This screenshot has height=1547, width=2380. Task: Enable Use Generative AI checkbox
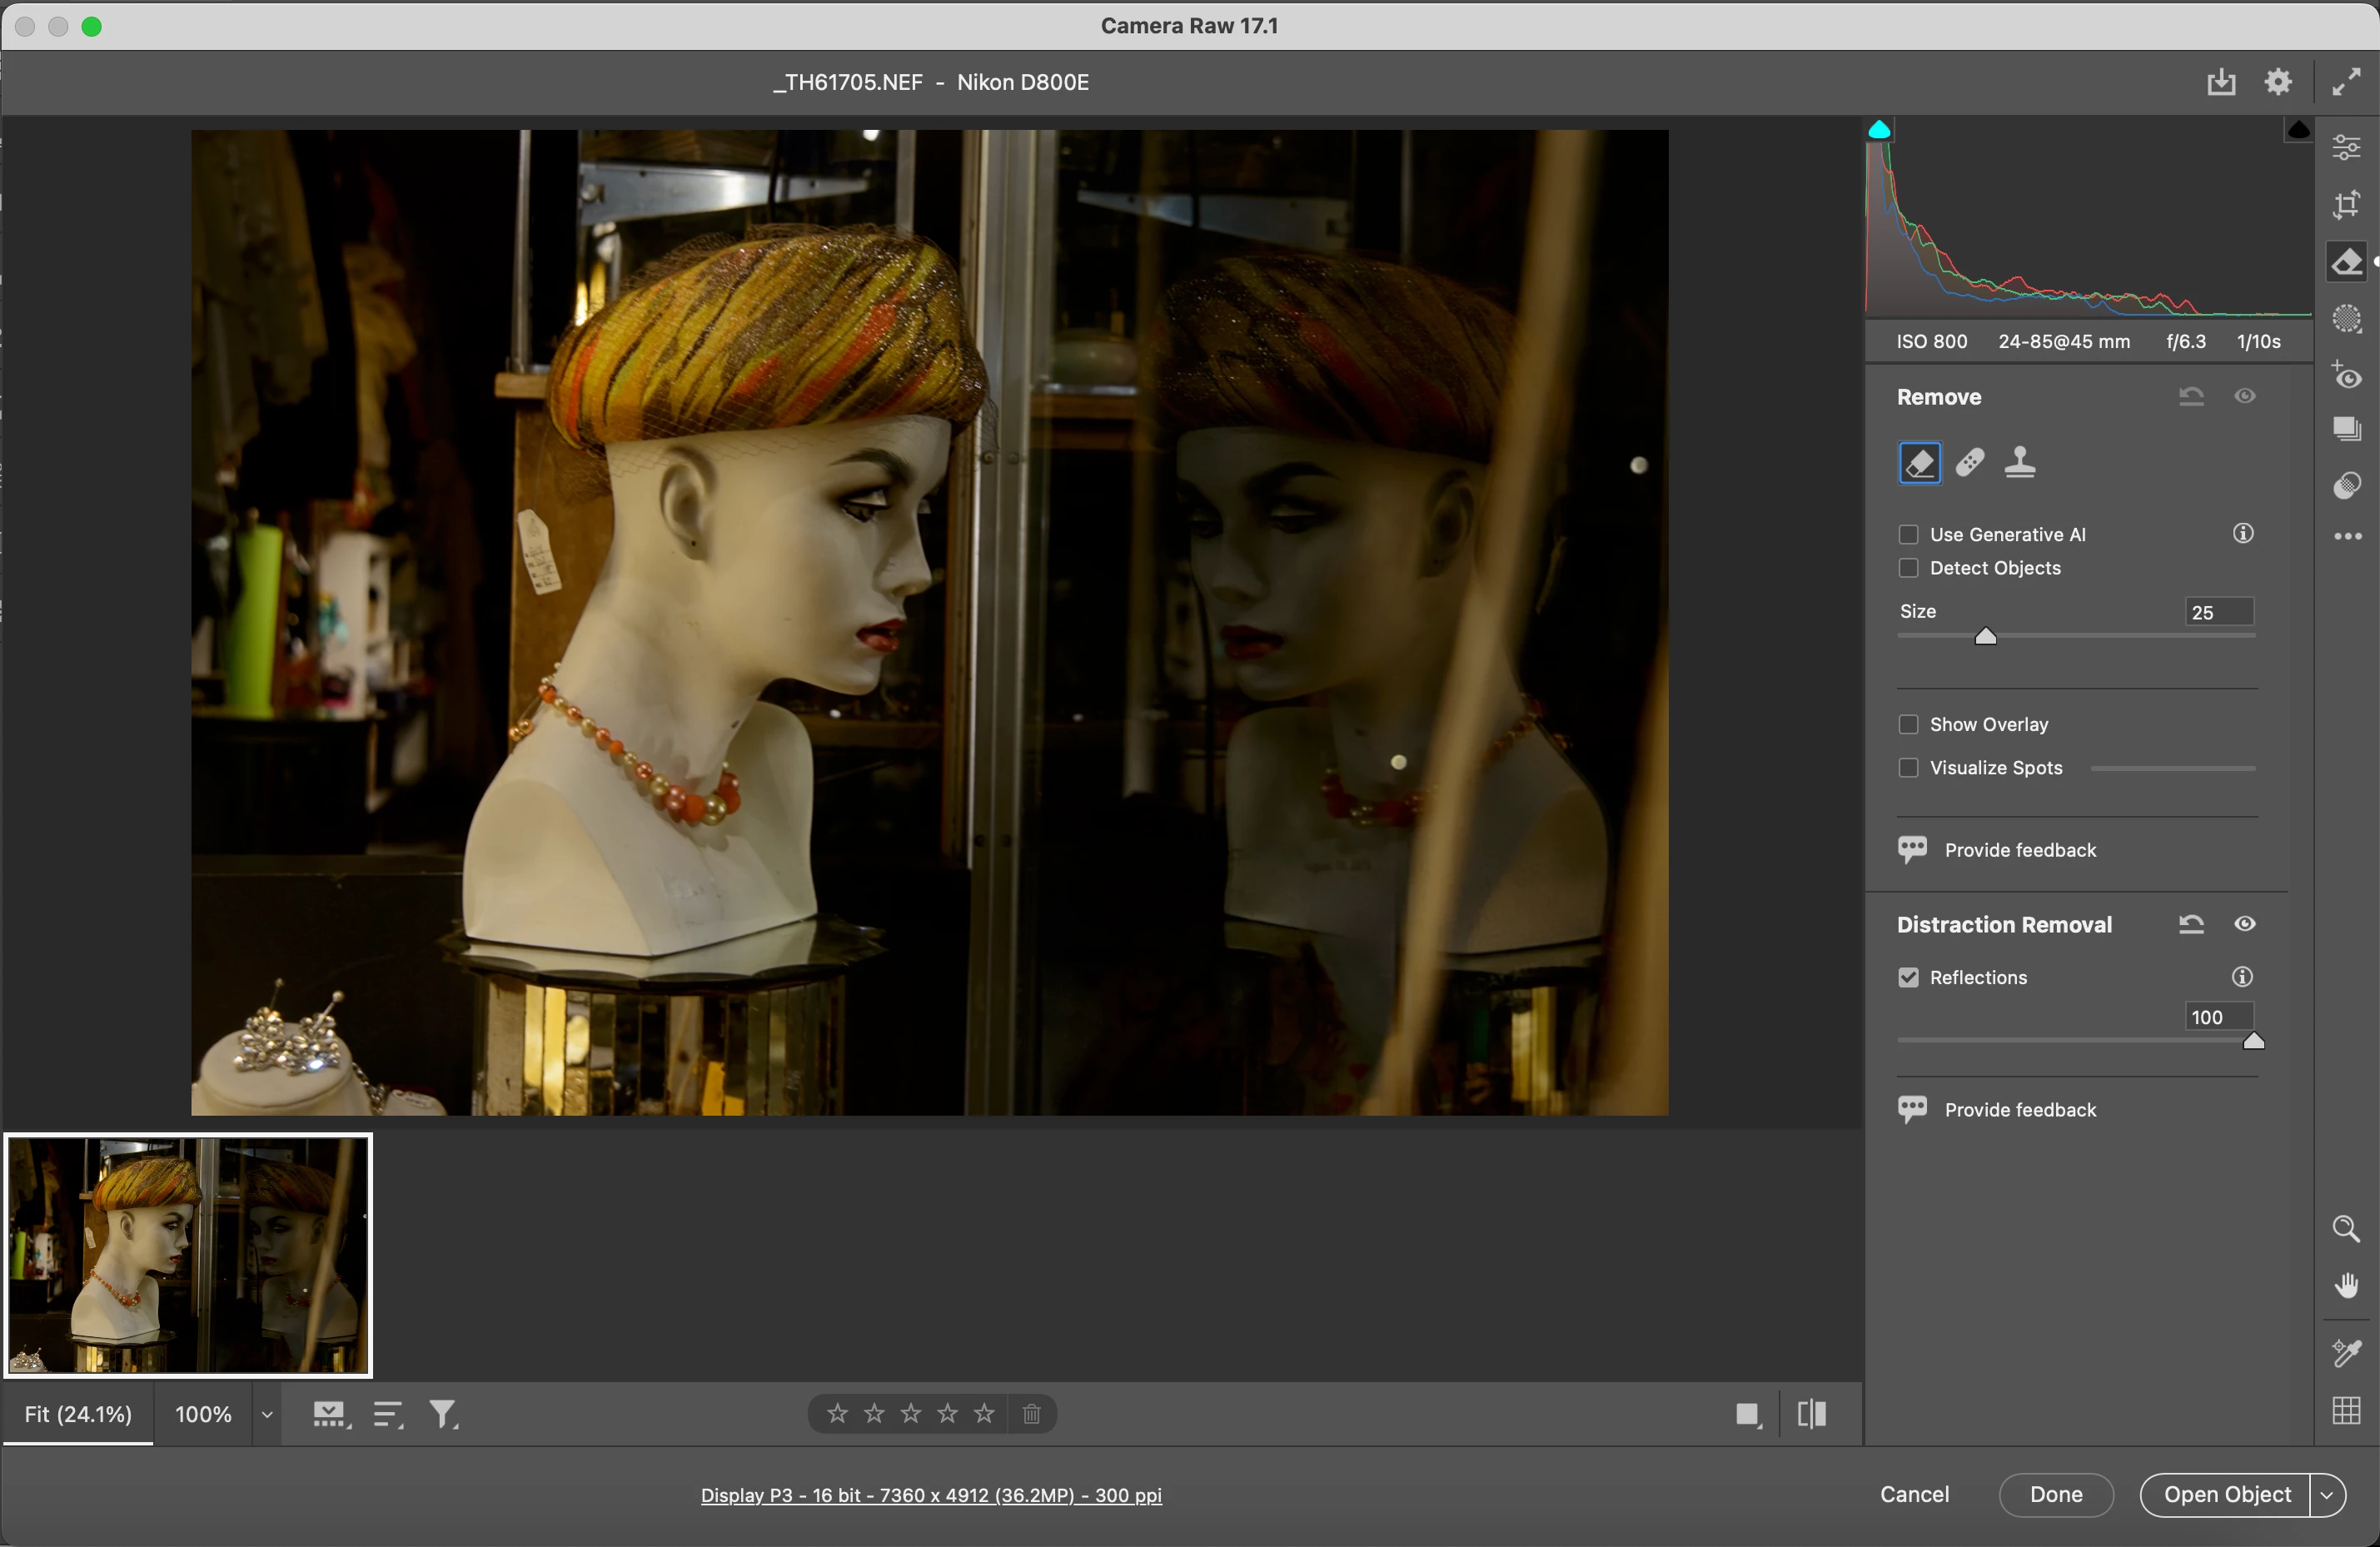pyautogui.click(x=1908, y=534)
